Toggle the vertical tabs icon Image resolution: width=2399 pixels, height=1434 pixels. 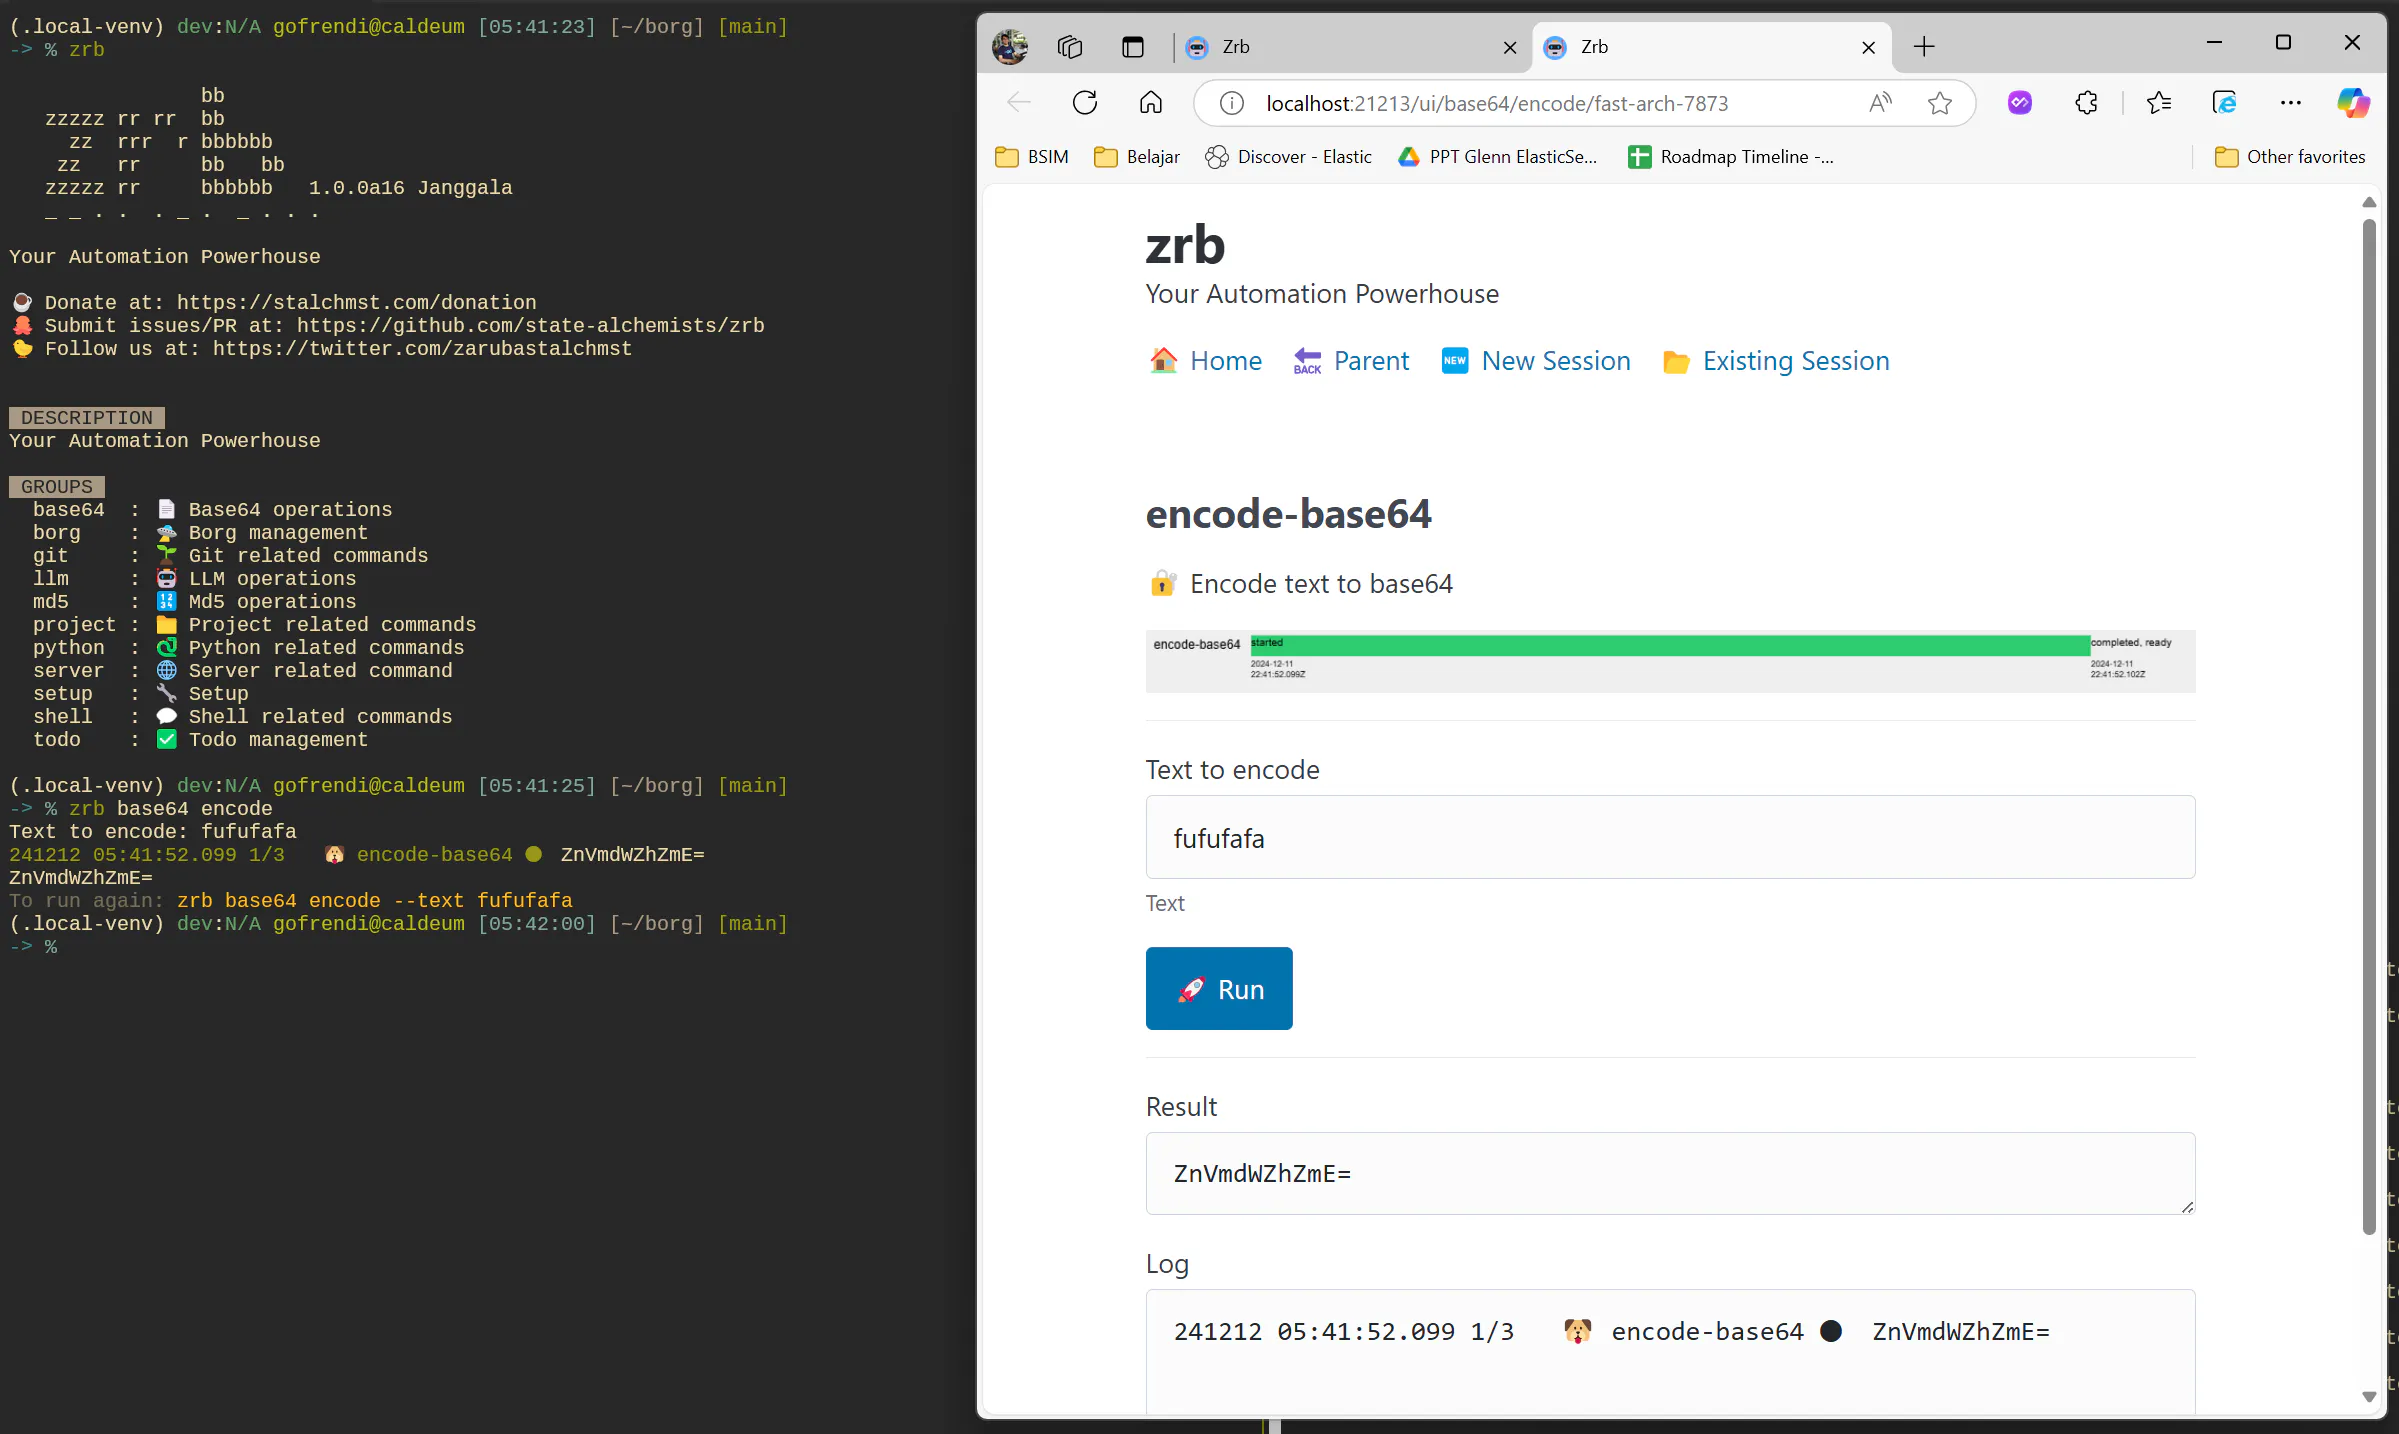pos(1132,47)
